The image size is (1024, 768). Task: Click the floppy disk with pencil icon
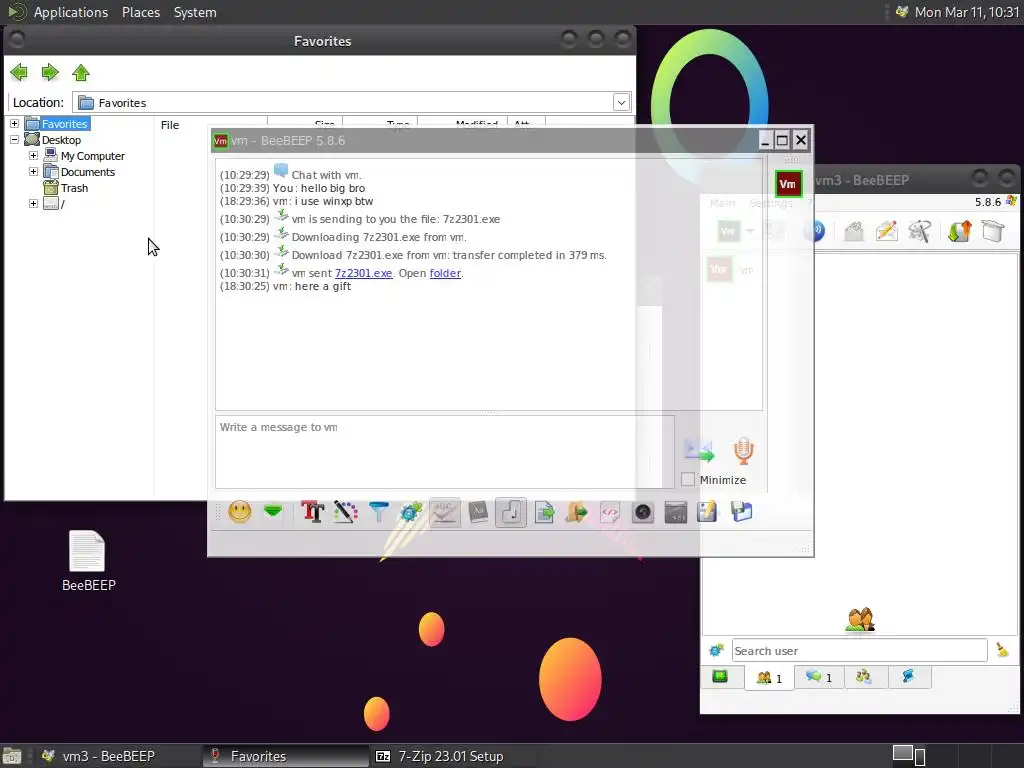(708, 511)
